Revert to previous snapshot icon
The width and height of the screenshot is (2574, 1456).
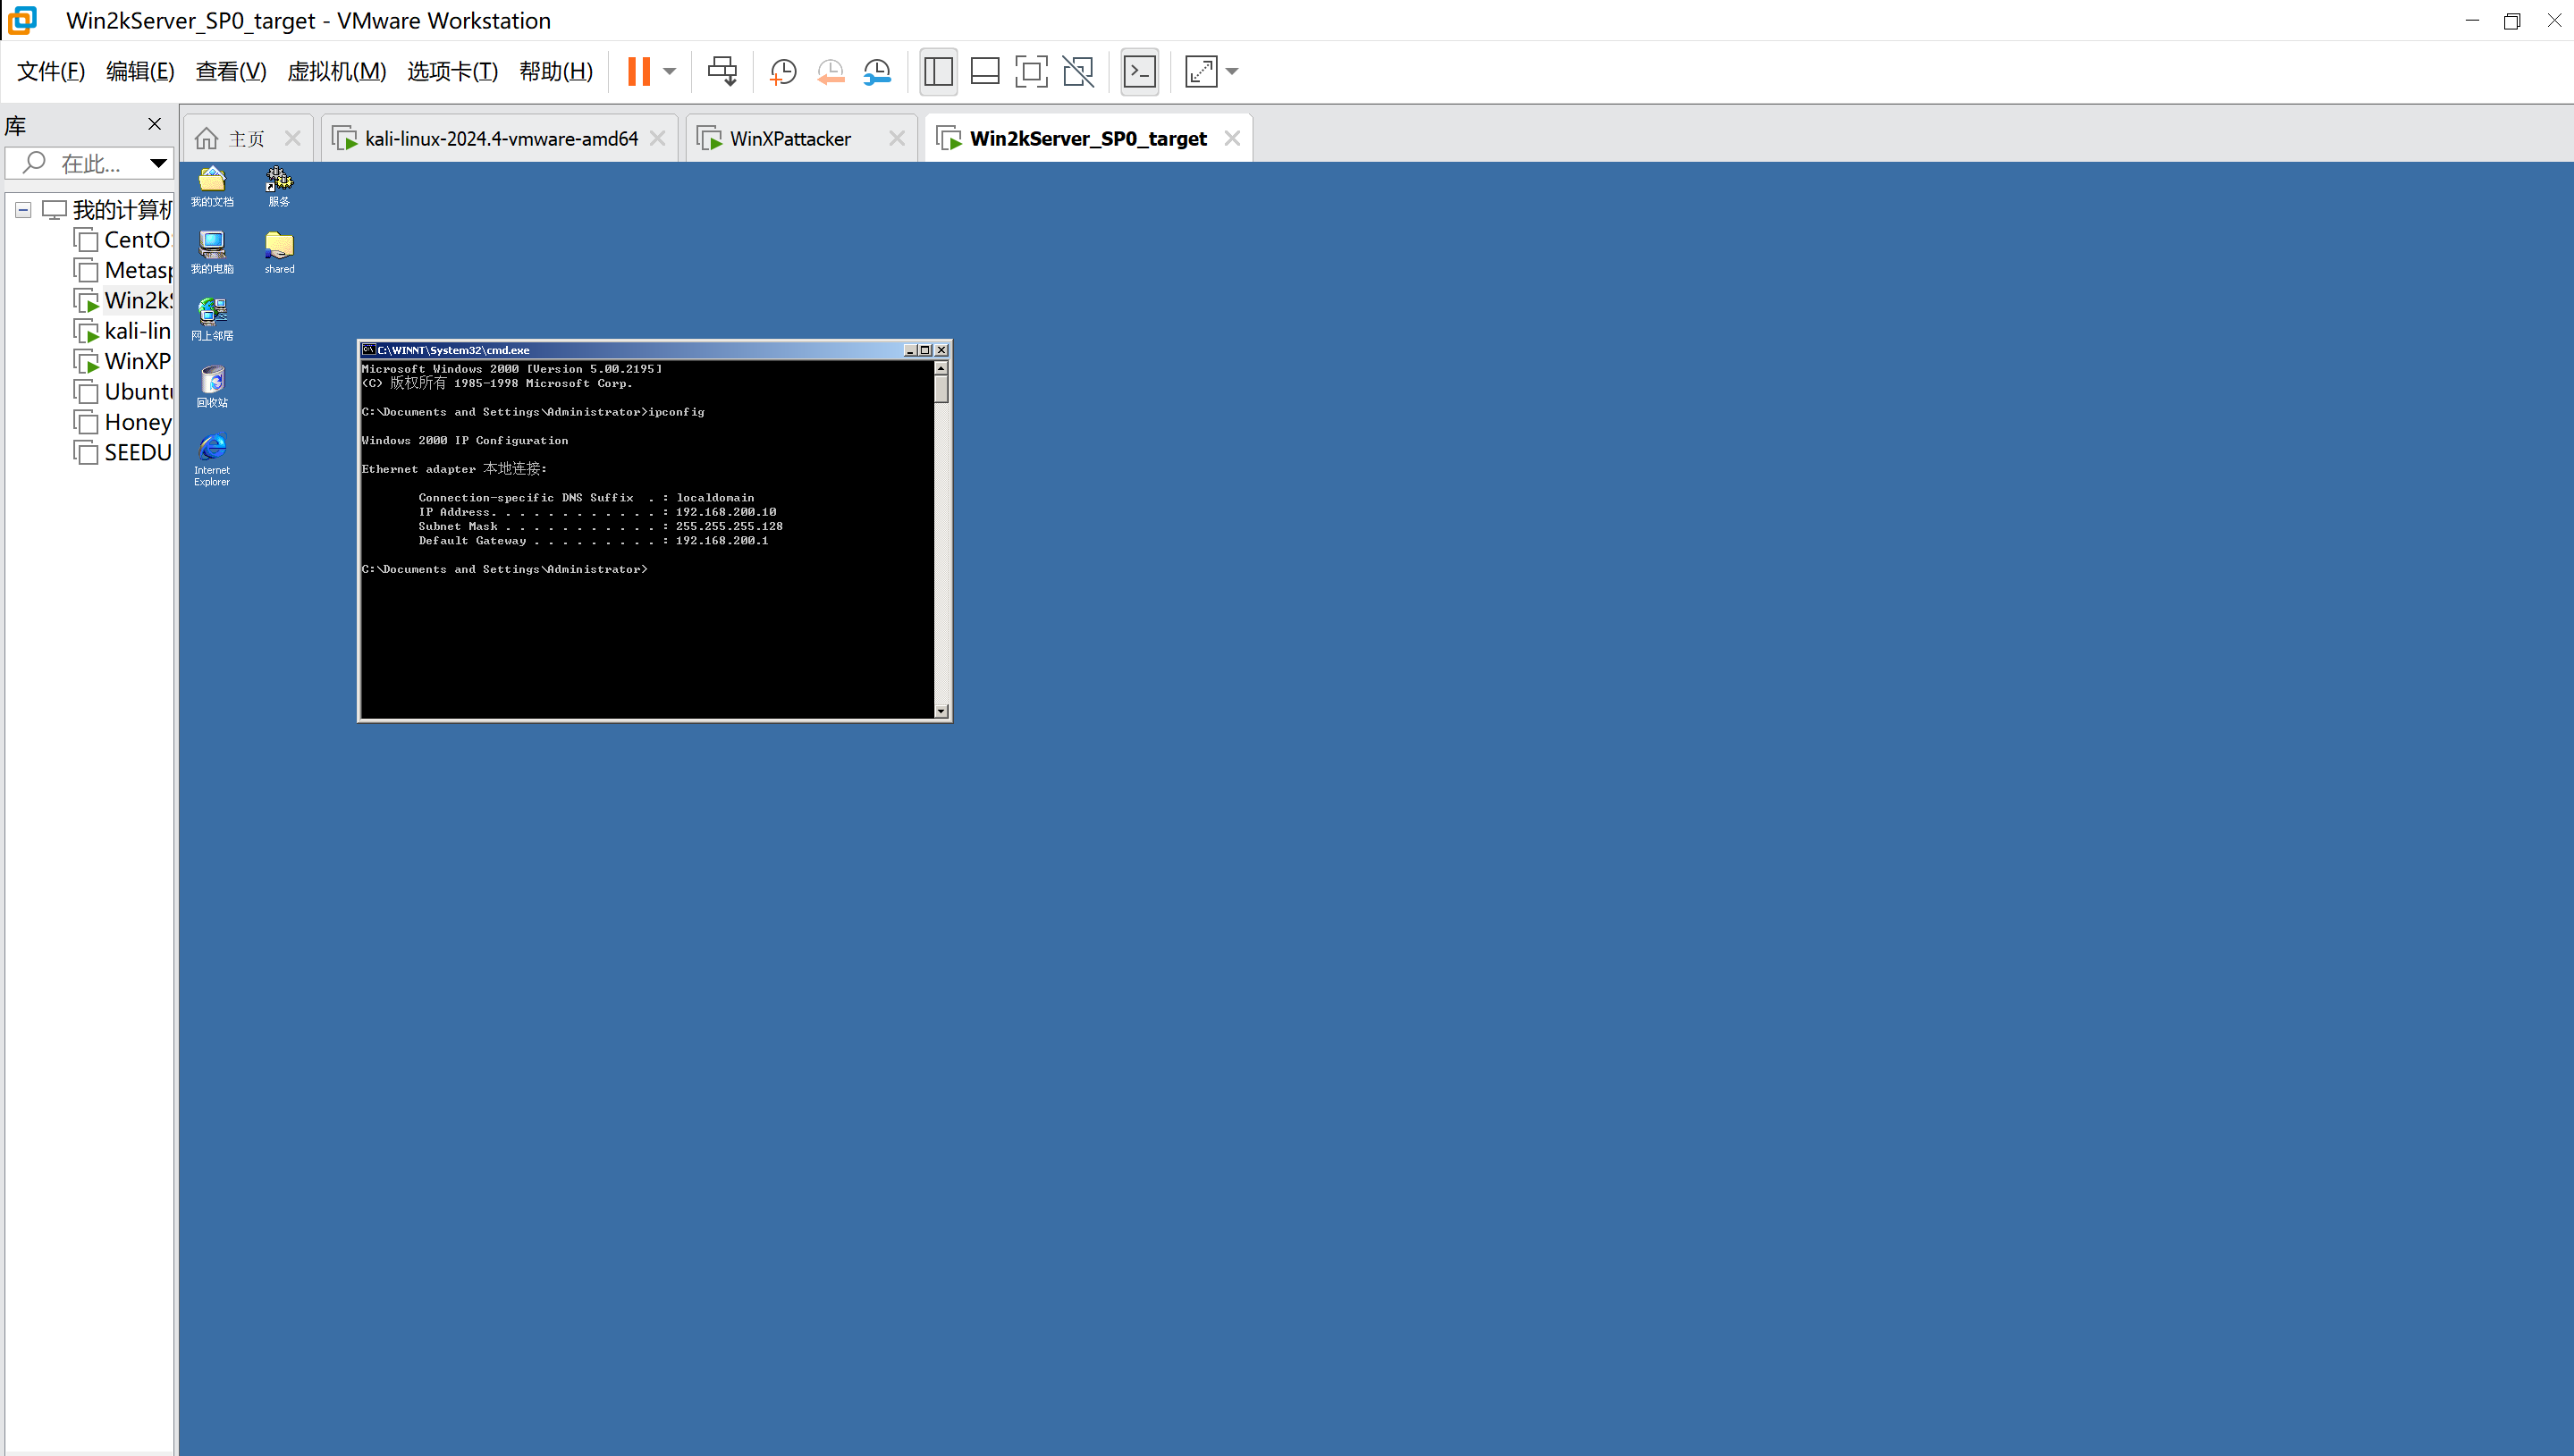tap(830, 71)
